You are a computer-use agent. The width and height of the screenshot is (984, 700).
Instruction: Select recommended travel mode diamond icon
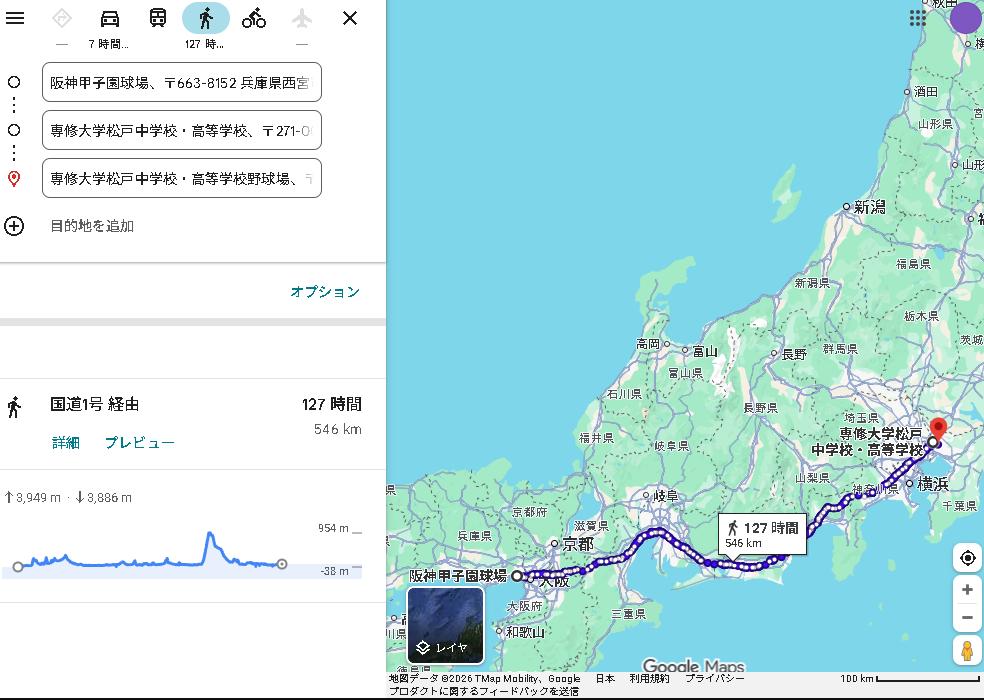pyautogui.click(x=62, y=18)
